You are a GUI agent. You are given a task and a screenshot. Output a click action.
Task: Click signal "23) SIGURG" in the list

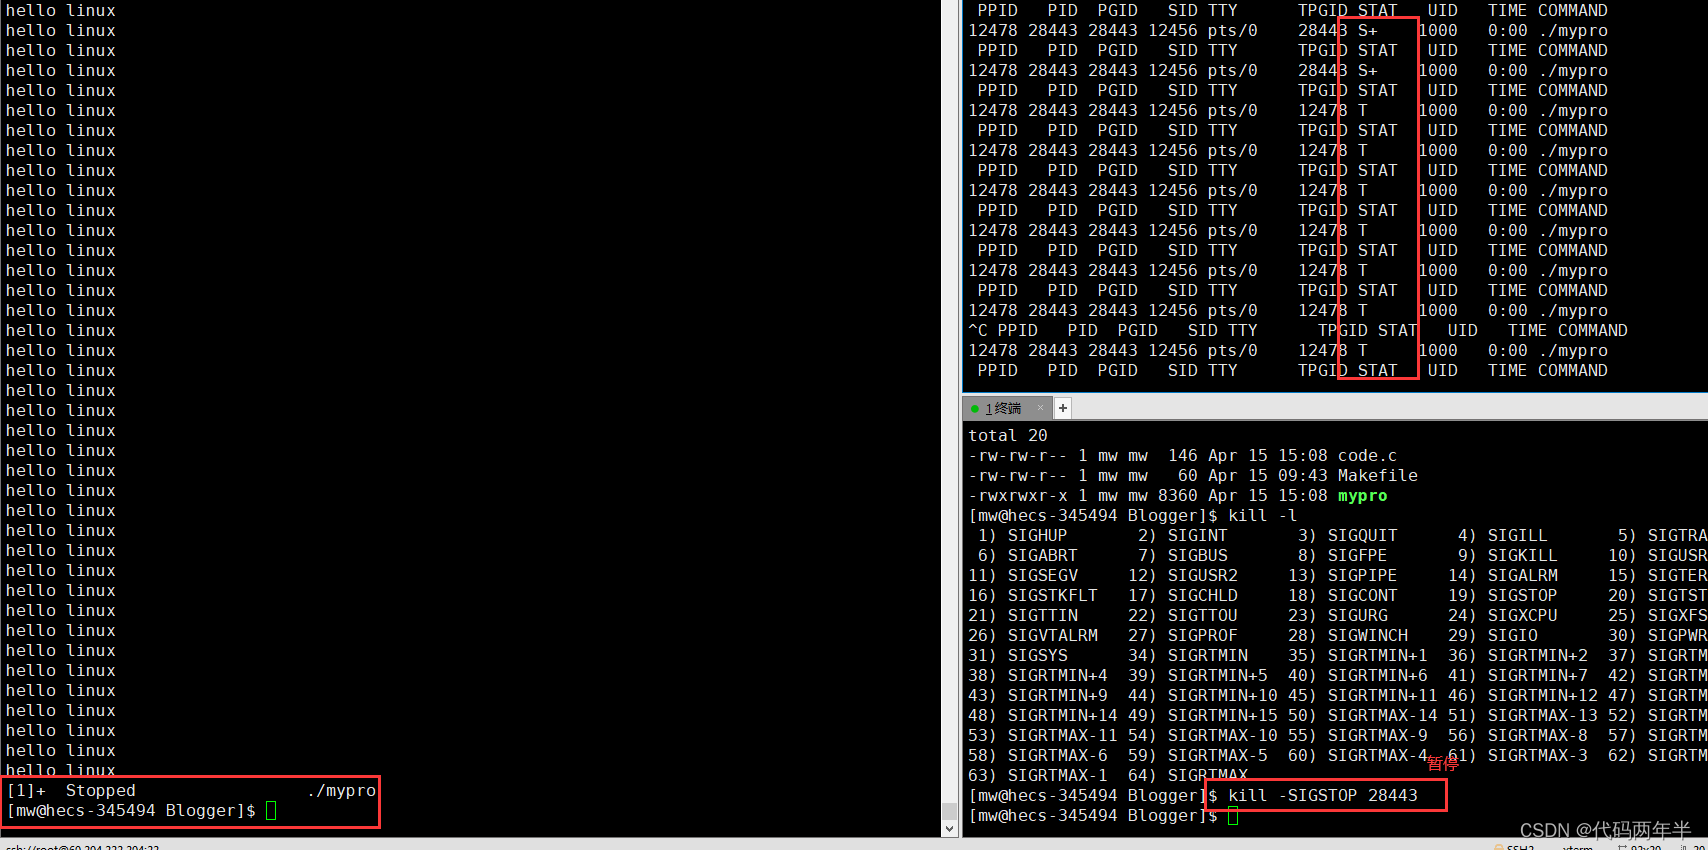point(1337,616)
